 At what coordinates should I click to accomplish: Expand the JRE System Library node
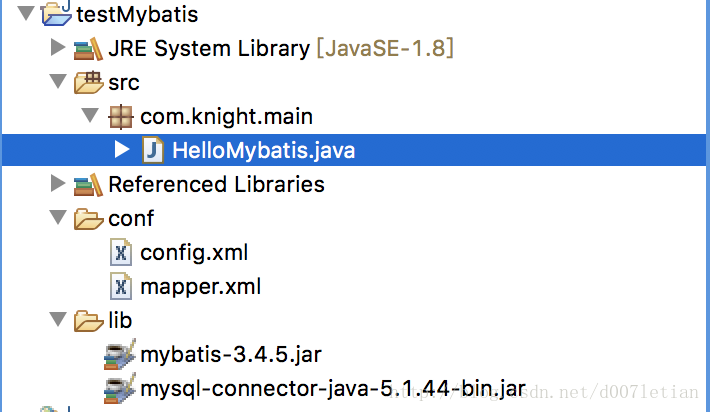(58, 47)
